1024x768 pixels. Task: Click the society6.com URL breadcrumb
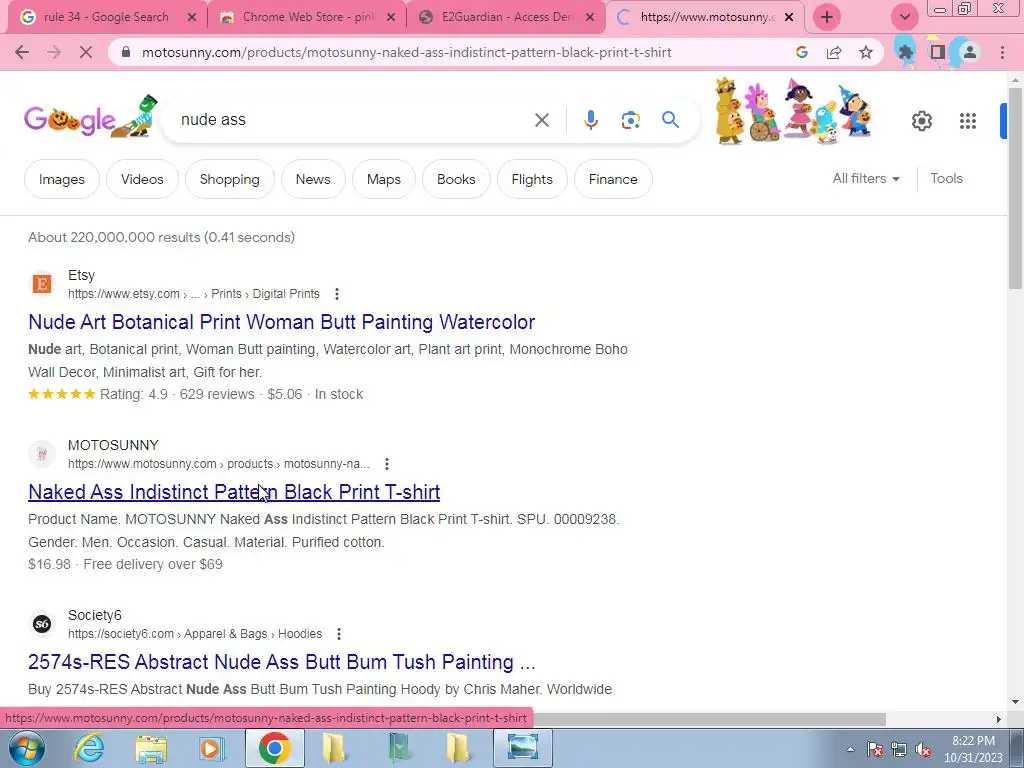[195, 633]
